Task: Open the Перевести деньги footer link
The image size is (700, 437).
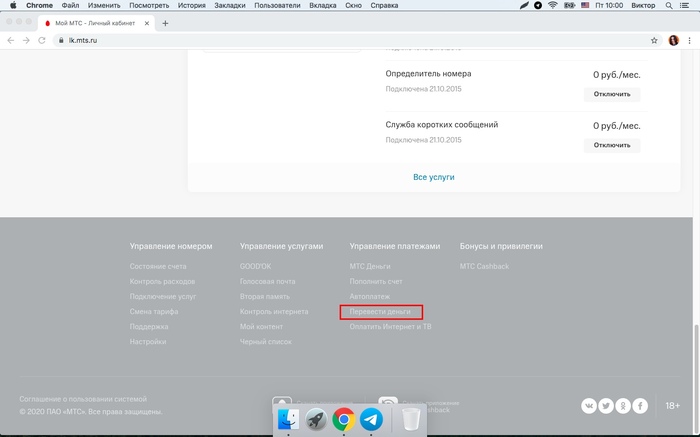Action: click(x=380, y=312)
